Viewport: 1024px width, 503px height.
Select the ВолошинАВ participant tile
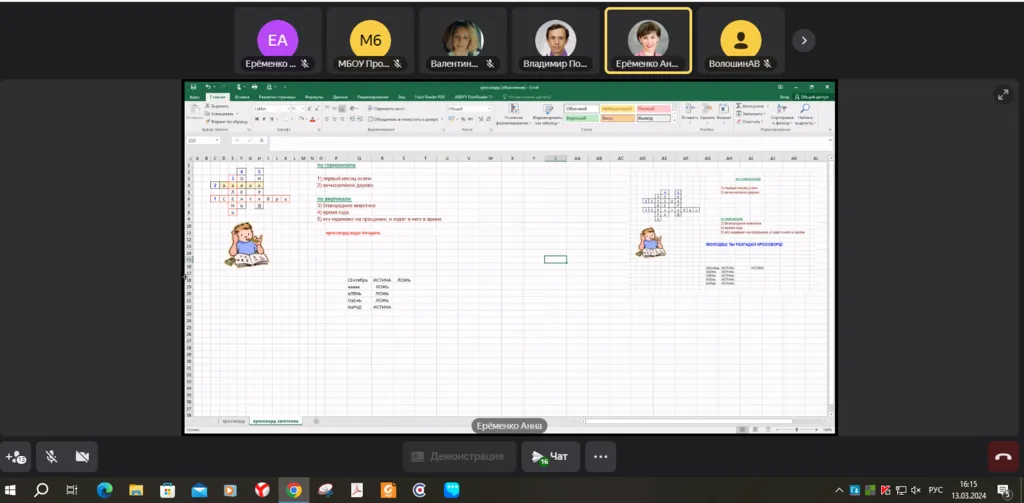(x=741, y=41)
